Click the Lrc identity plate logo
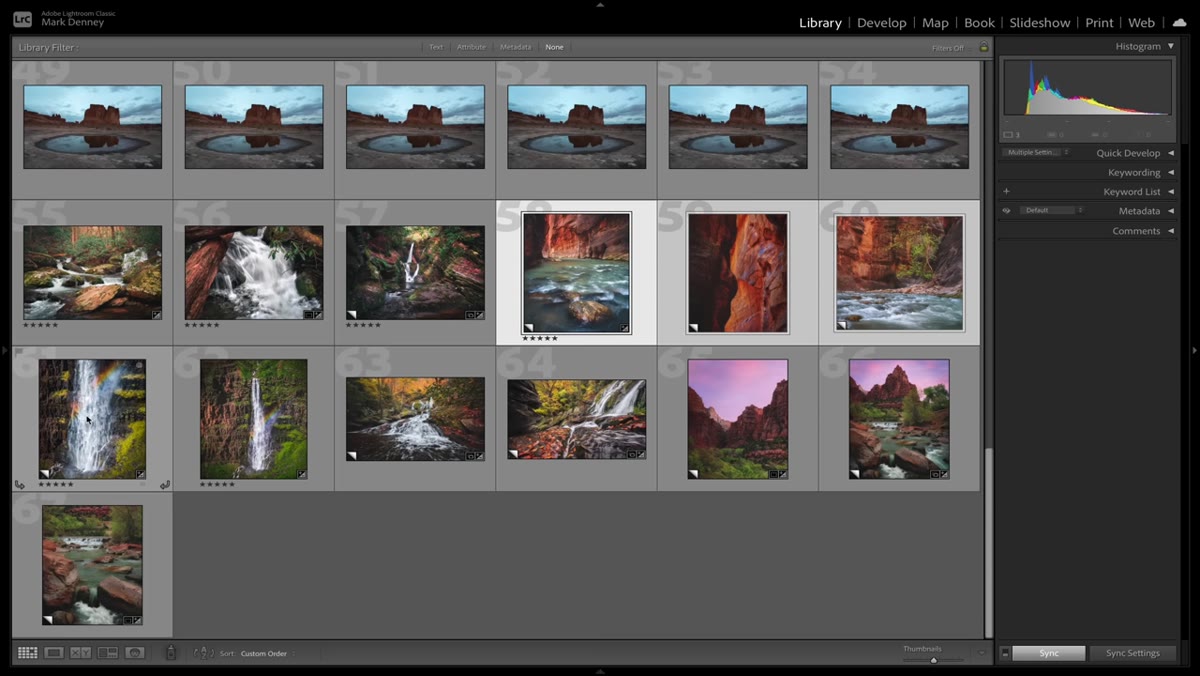This screenshot has width=1200, height=676. 22,18
